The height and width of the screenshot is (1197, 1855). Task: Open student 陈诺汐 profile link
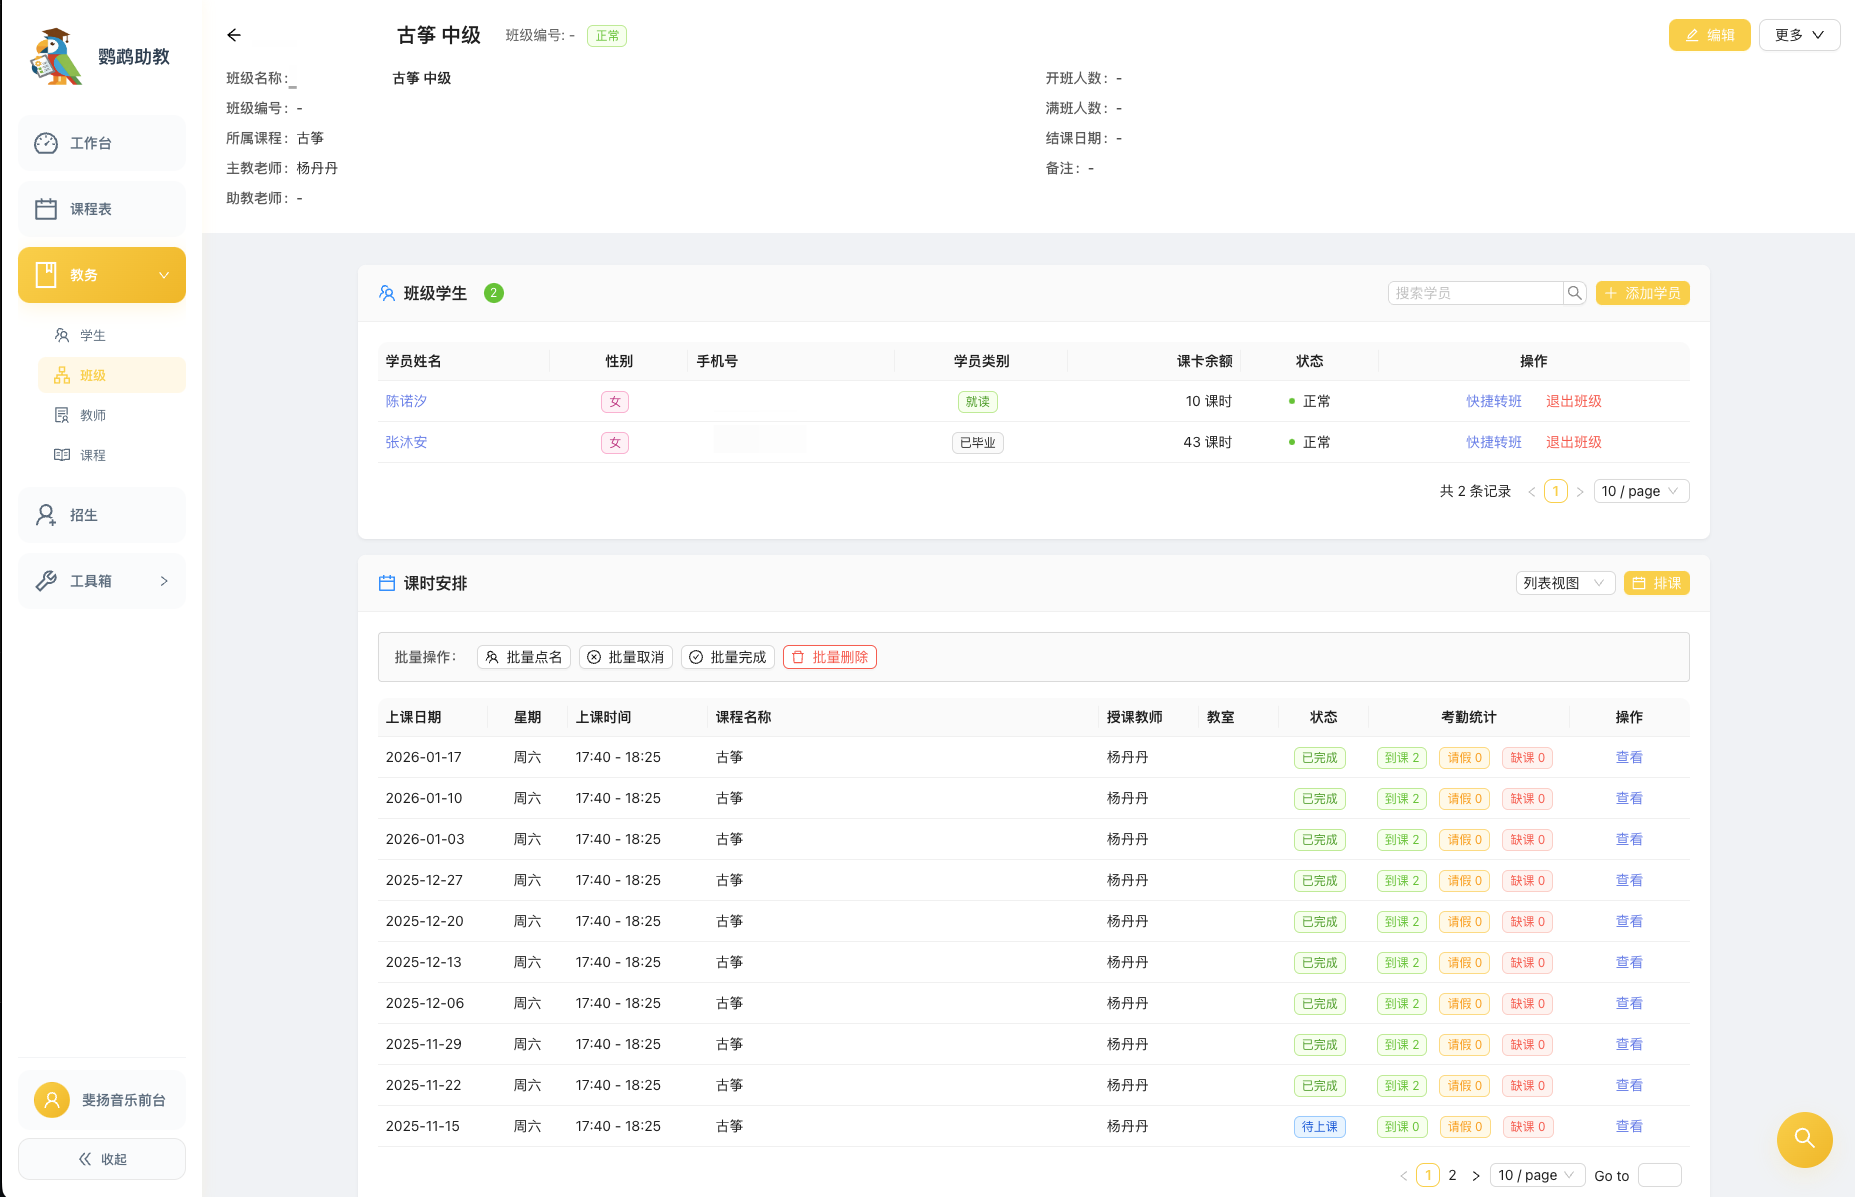point(406,401)
